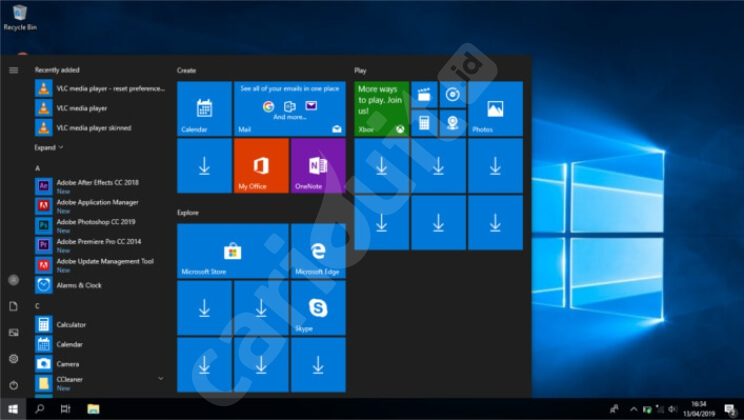Open the small Calculator tile in Play group
744x420 pixels.
pos(424,123)
